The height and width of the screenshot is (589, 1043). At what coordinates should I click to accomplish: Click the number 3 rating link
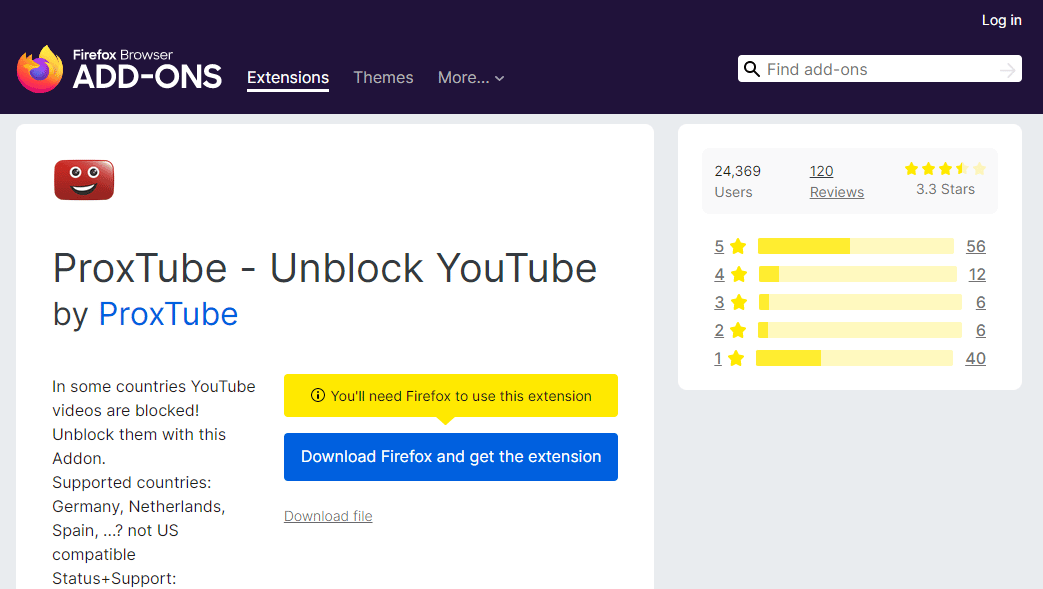(719, 302)
